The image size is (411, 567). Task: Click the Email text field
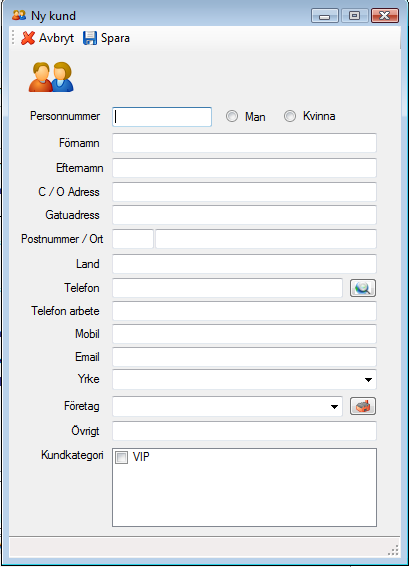pyautogui.click(x=244, y=357)
